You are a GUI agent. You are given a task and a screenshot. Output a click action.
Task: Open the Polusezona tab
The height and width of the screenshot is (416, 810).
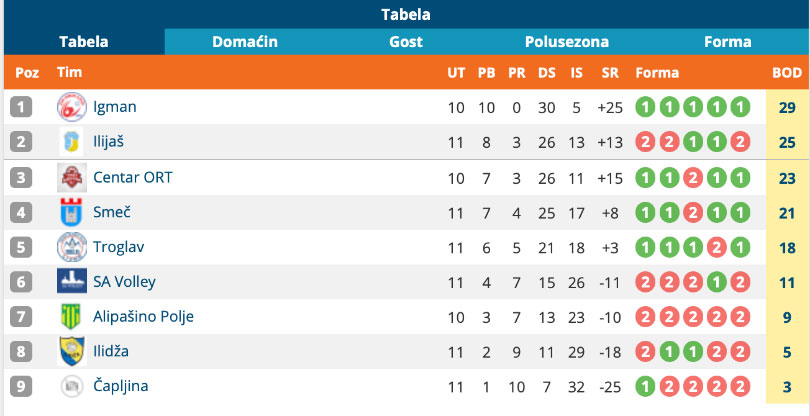pyautogui.click(x=567, y=42)
